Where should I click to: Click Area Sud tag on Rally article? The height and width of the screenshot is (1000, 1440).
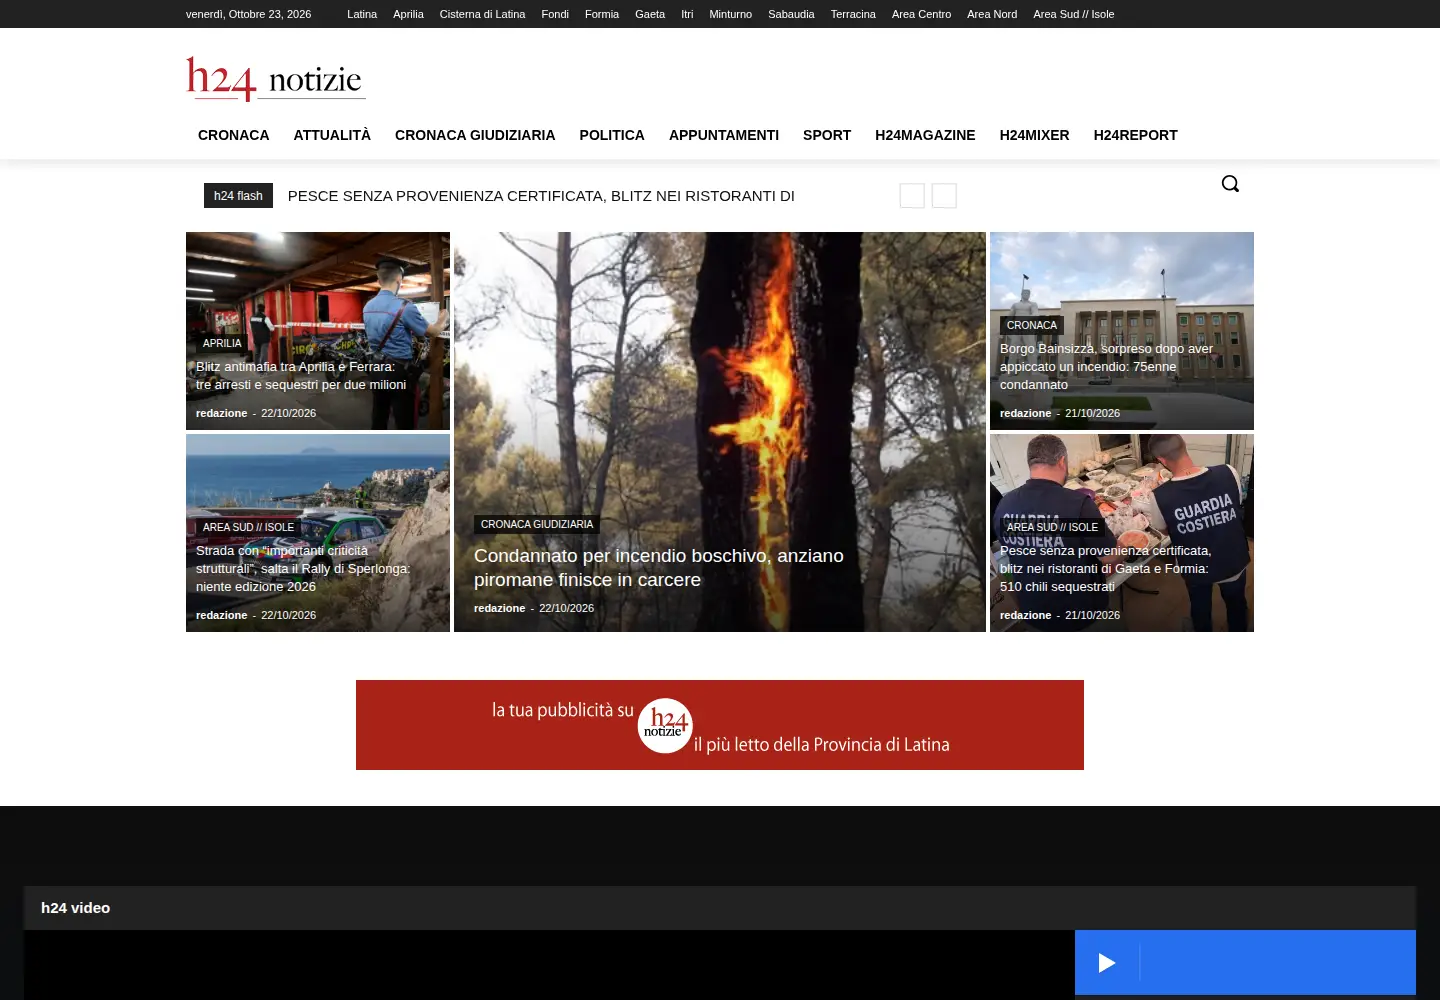[x=248, y=527]
